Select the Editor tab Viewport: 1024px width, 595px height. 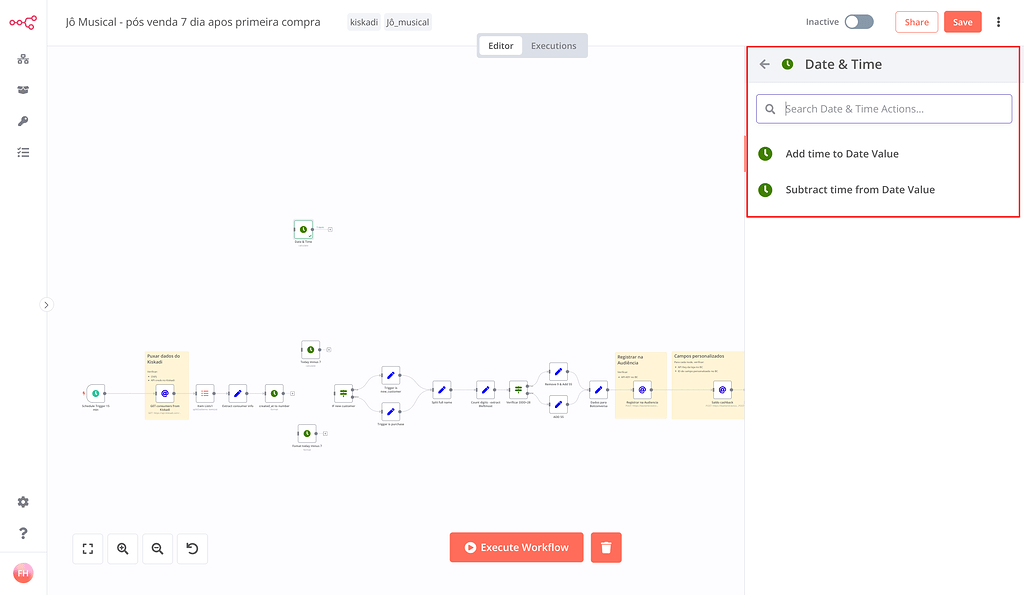pos(500,45)
